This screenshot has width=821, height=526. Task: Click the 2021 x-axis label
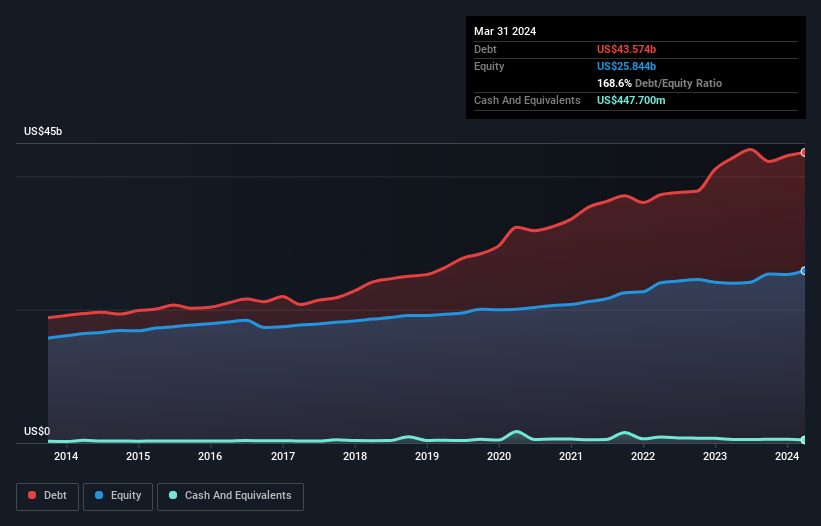pos(571,456)
